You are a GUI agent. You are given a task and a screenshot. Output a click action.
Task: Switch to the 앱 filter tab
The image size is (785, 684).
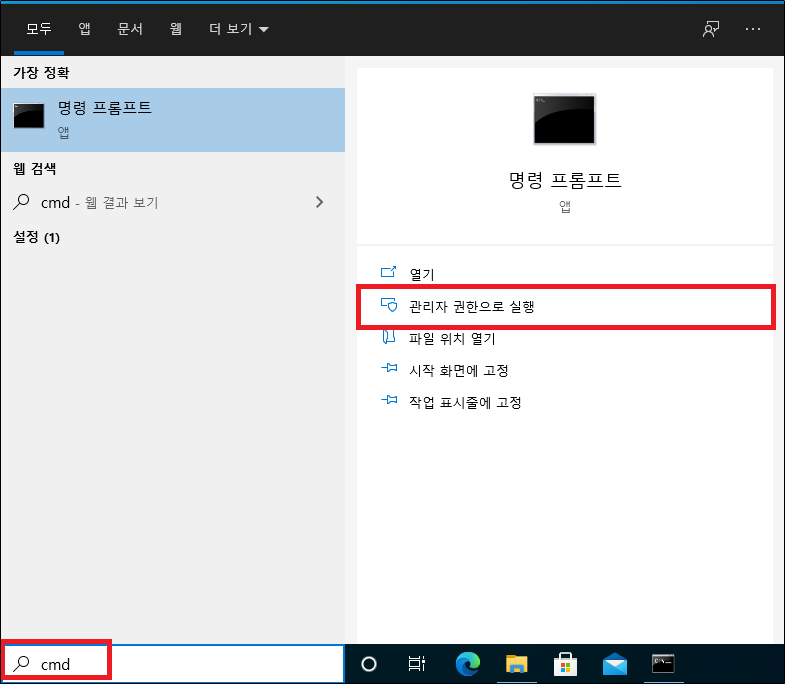point(84,29)
